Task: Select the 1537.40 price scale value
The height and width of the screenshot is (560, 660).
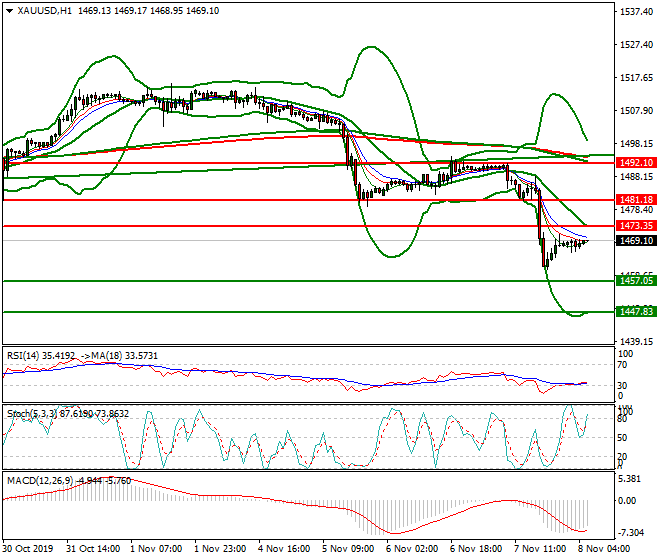Action: coord(636,12)
